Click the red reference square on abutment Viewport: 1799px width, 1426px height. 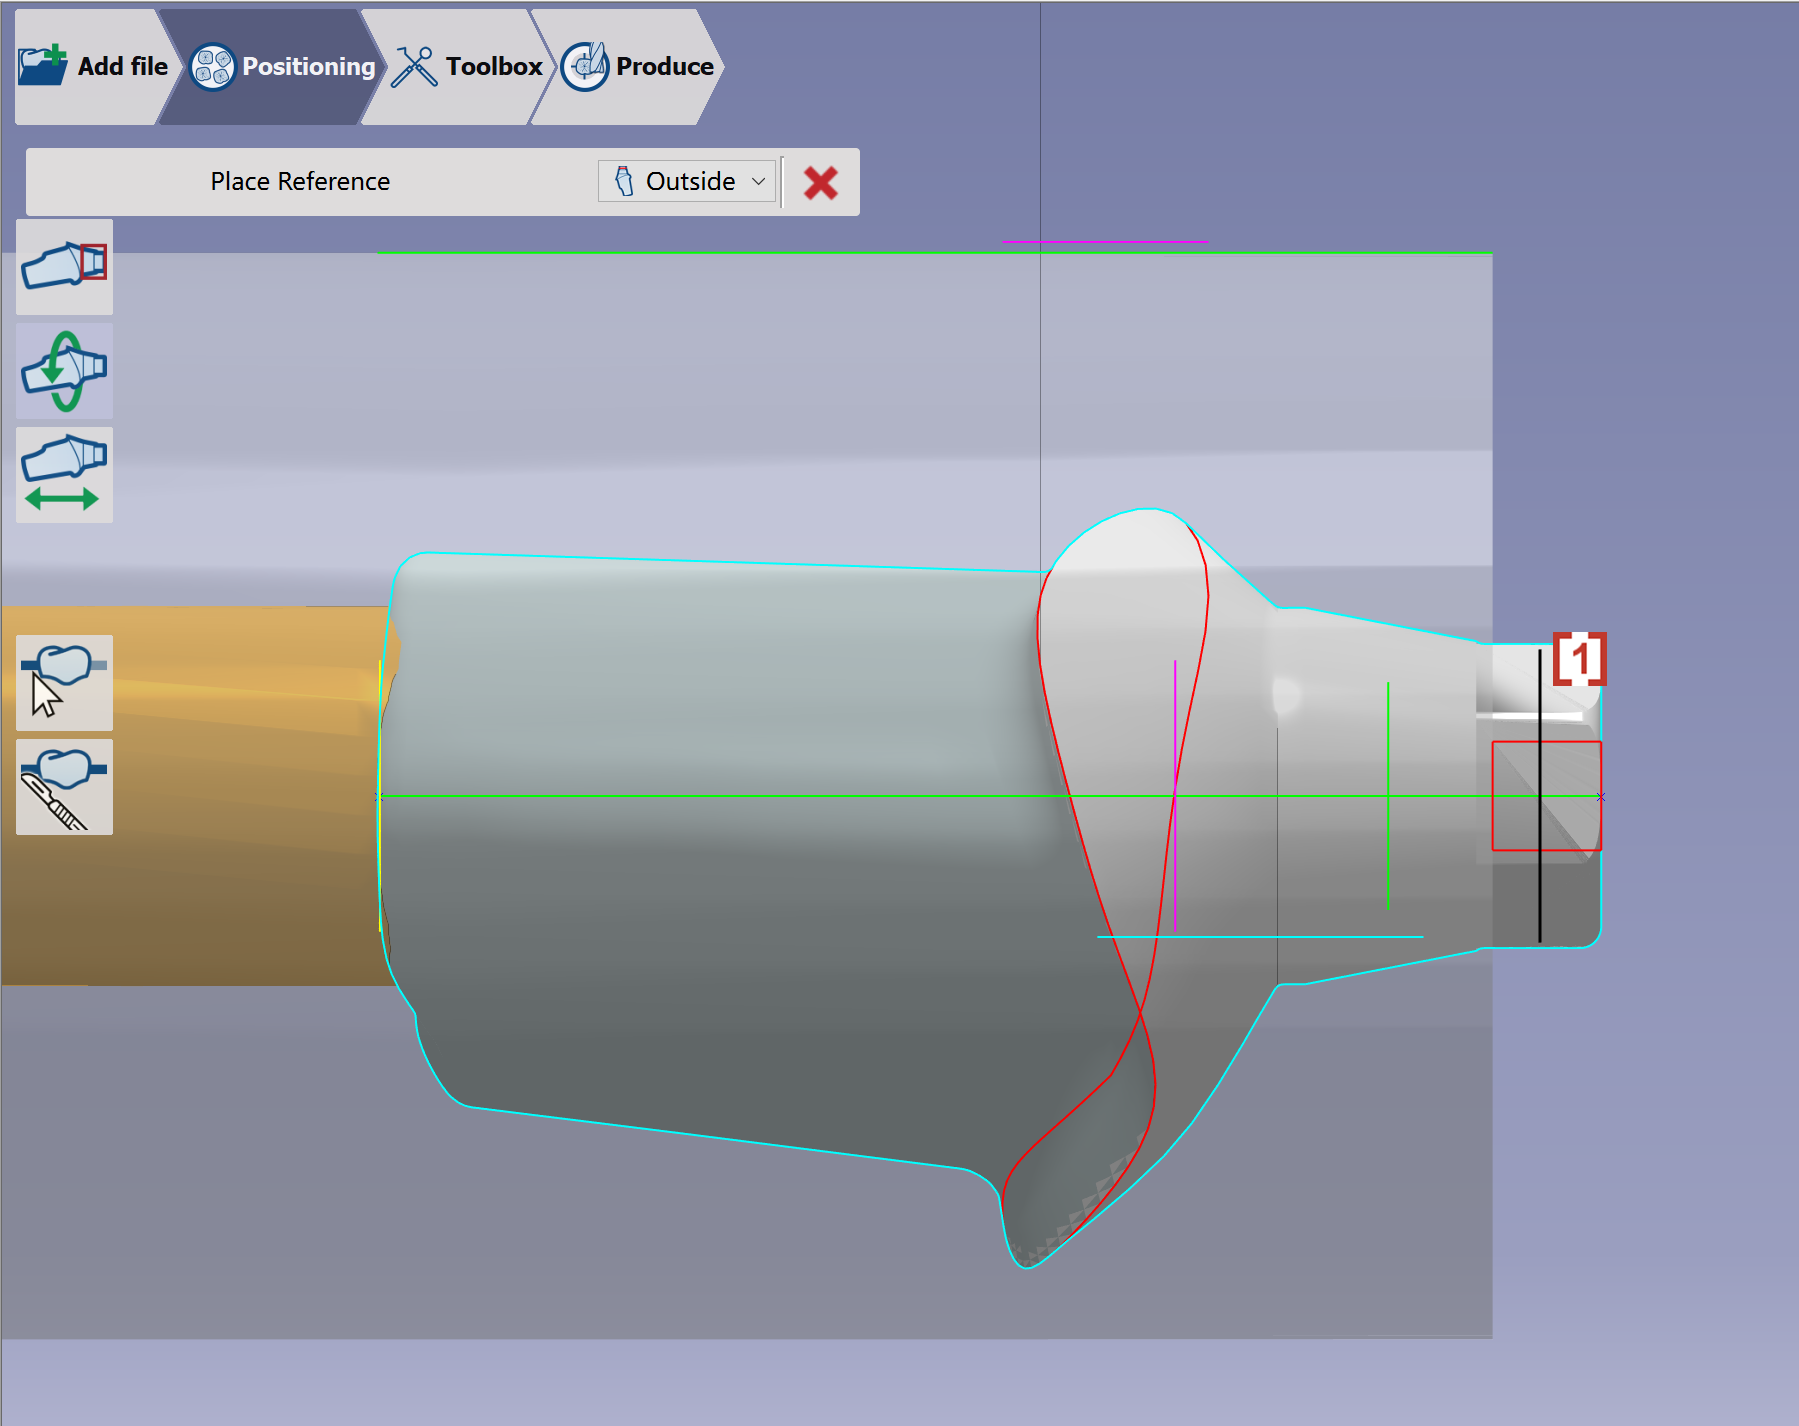pyautogui.click(x=1546, y=796)
